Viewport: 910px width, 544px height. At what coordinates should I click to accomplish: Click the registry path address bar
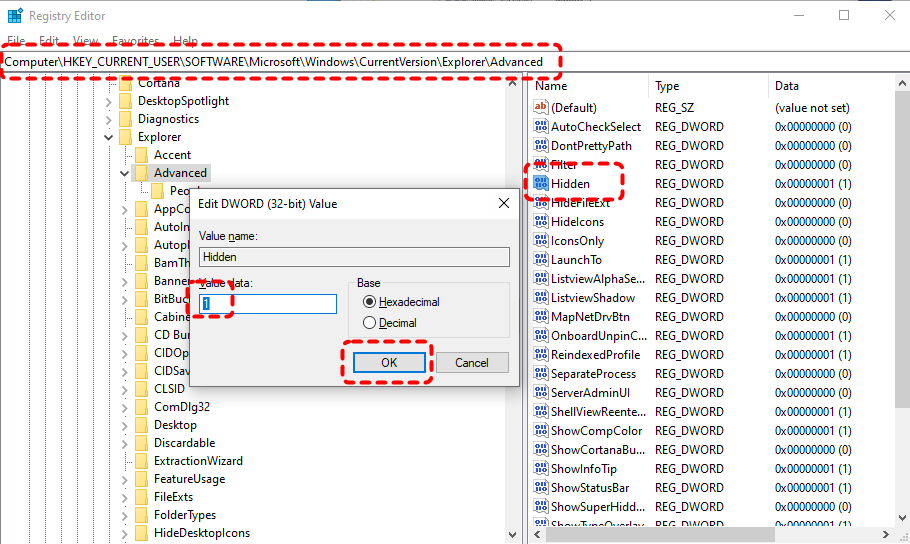[x=280, y=62]
